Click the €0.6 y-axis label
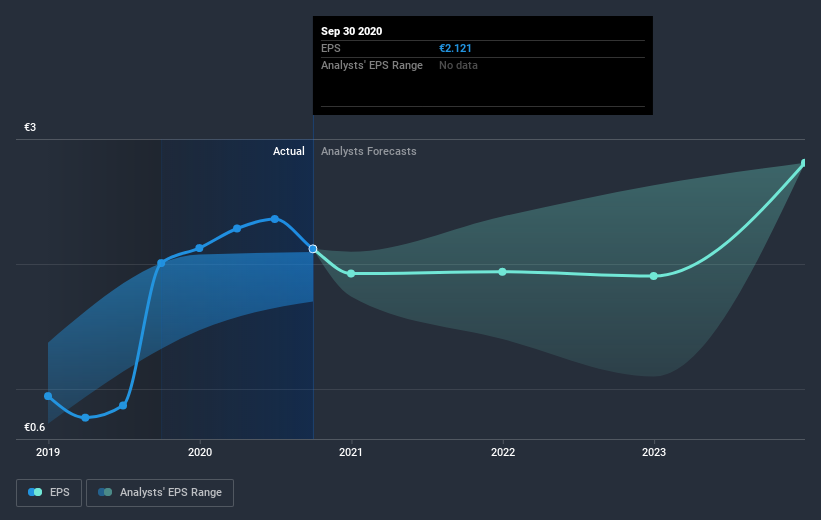The image size is (821, 520). 35,427
